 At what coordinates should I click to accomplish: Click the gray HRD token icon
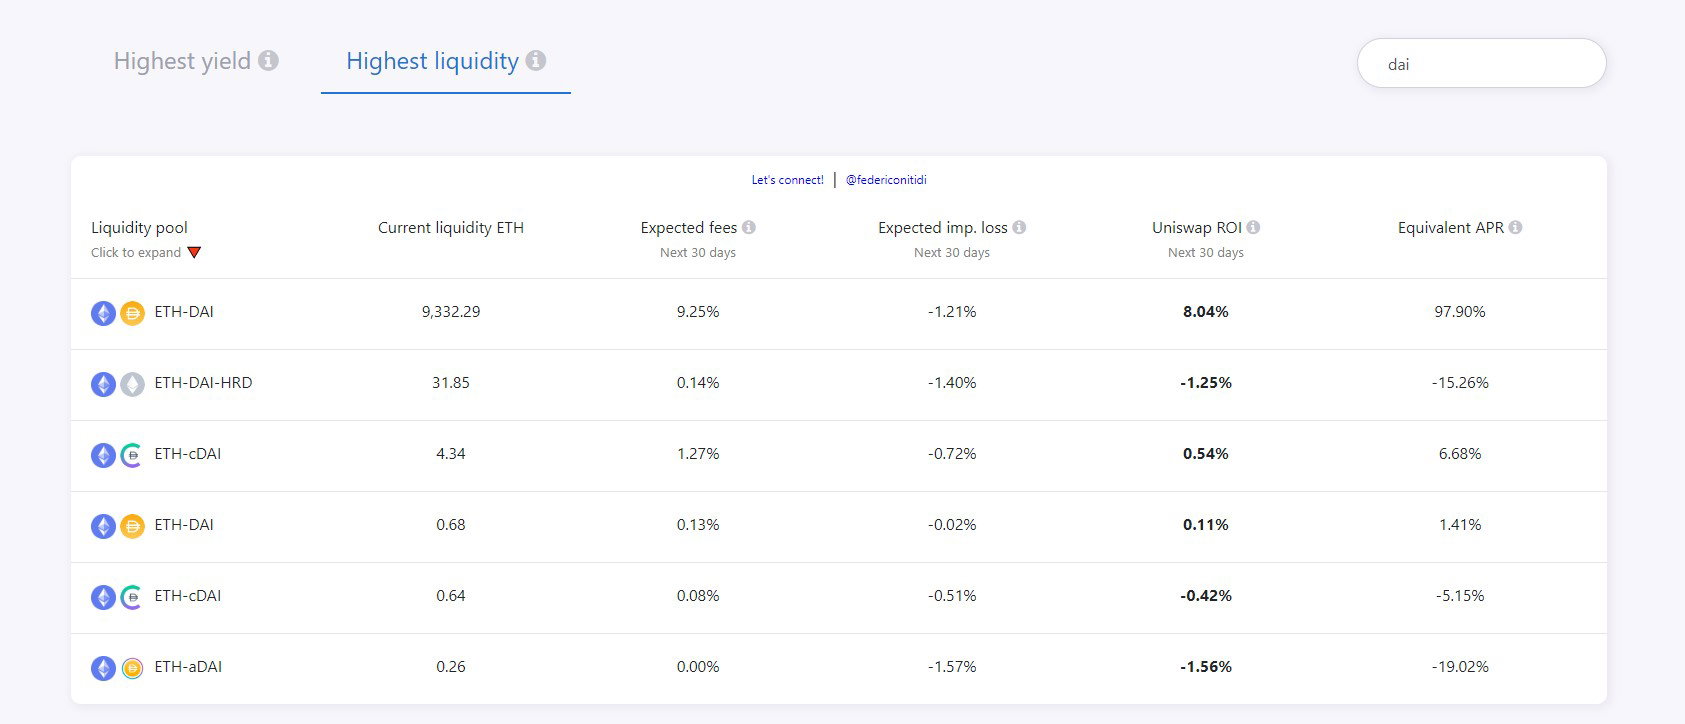[x=132, y=384]
